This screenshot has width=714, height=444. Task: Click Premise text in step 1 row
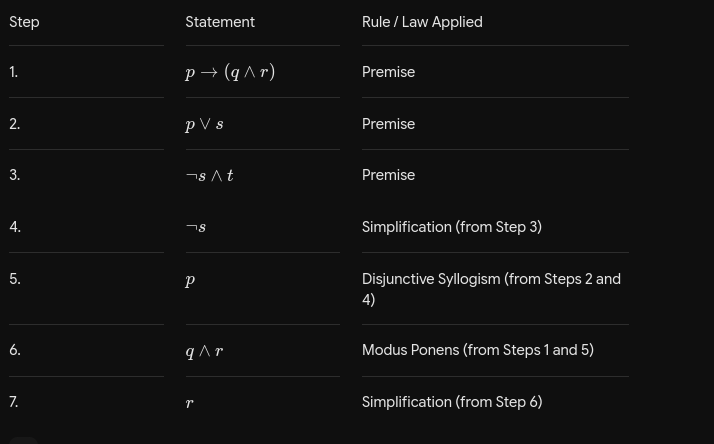(x=388, y=72)
